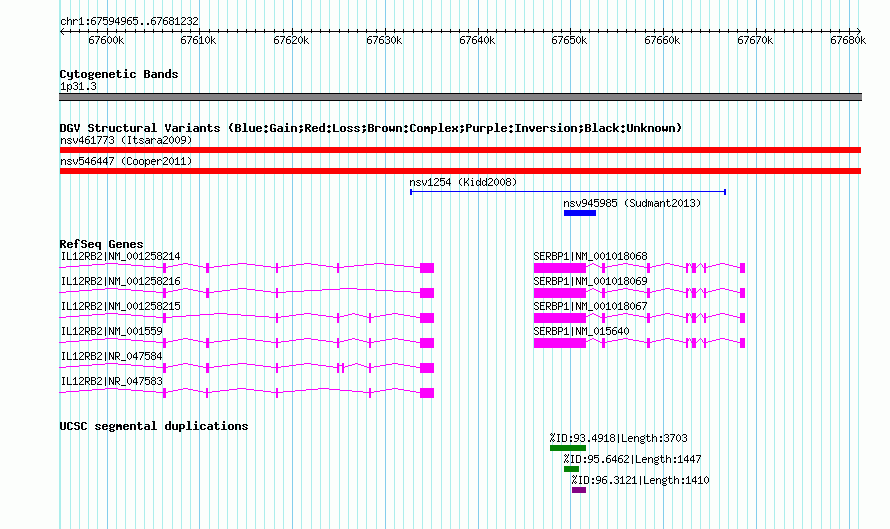Select %ID:93.4918|Length:3703 duplication label

(x=618, y=438)
